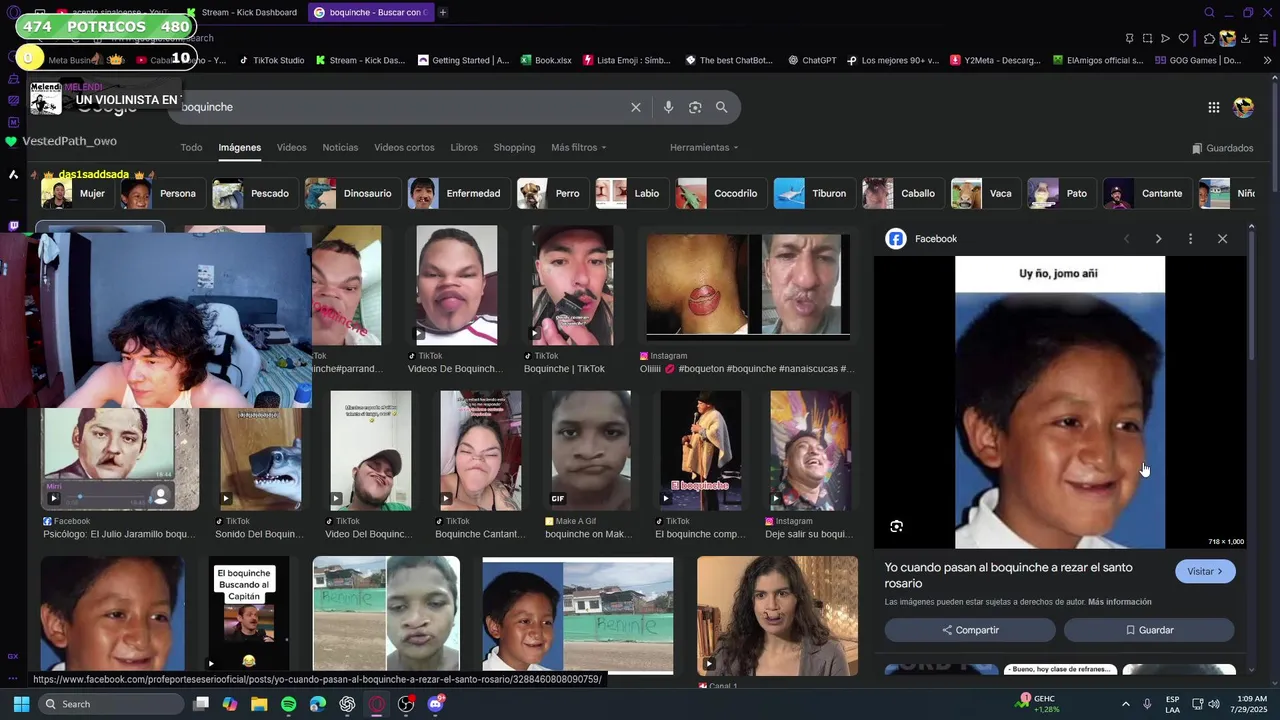1280x720 pixels.
Task: Launch Spotify from the taskbar
Action: click(288, 704)
